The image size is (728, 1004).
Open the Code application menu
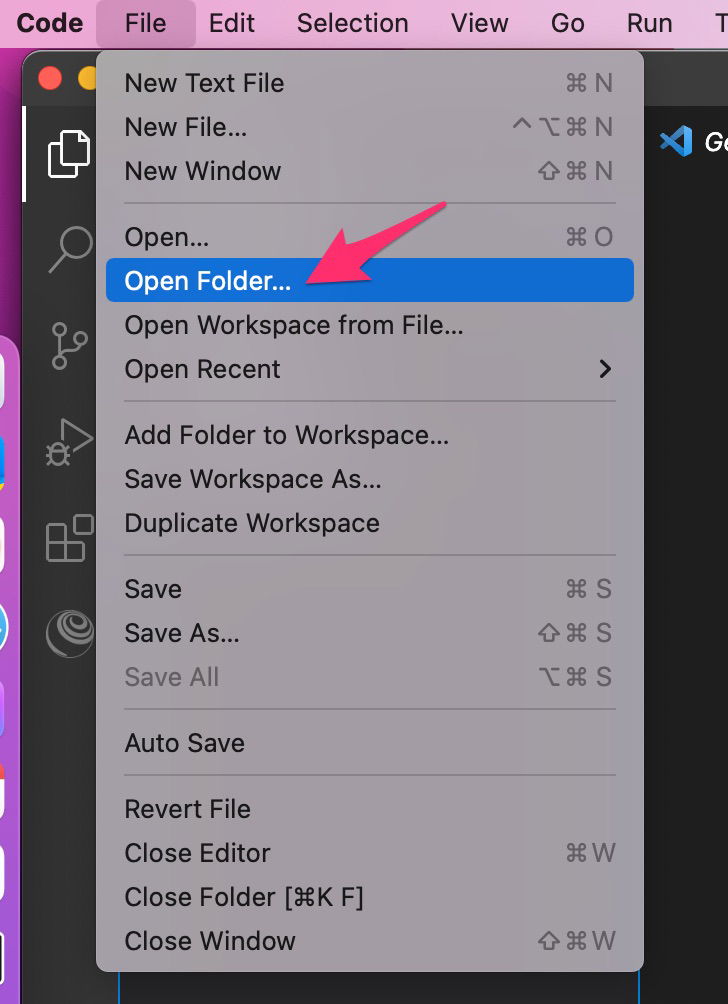[x=49, y=23]
